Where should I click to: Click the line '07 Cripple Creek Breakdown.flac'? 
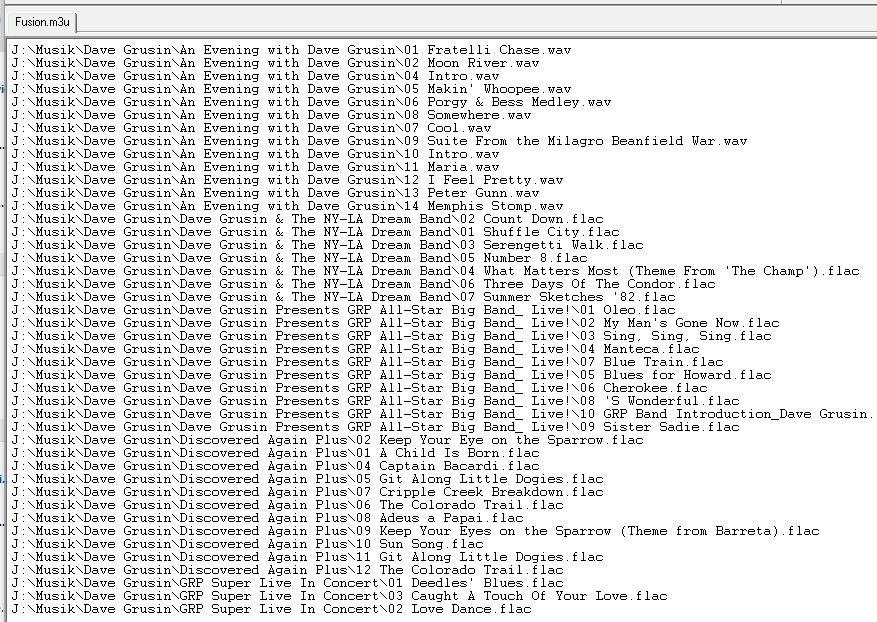[x=307, y=492]
